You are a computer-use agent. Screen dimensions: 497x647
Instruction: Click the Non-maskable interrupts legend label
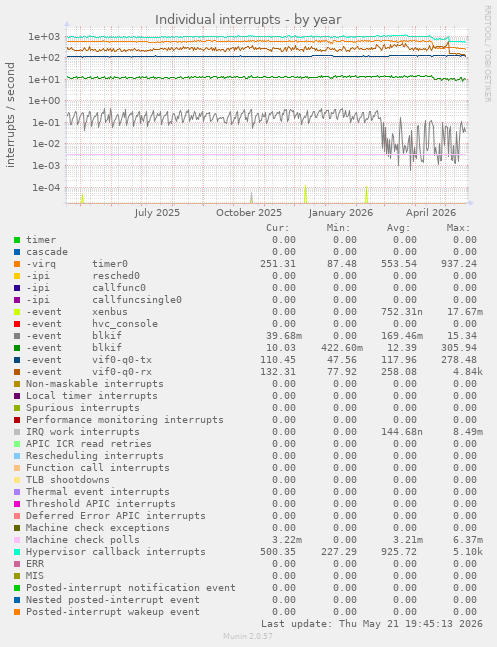[x=95, y=384]
